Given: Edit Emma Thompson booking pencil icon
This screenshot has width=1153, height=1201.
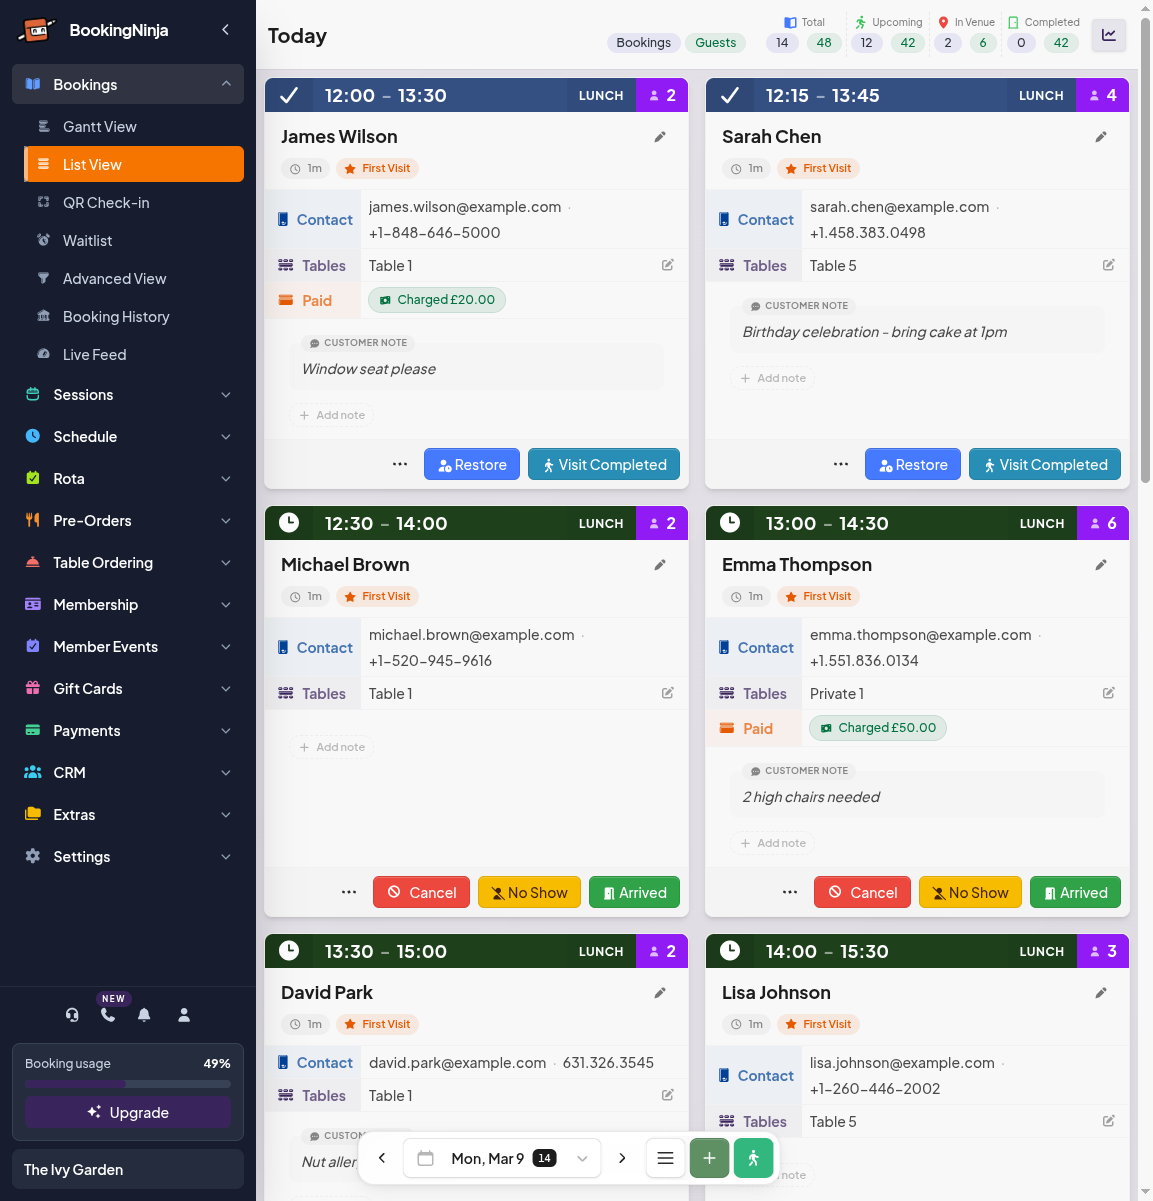Looking at the screenshot, I should coord(1101,565).
